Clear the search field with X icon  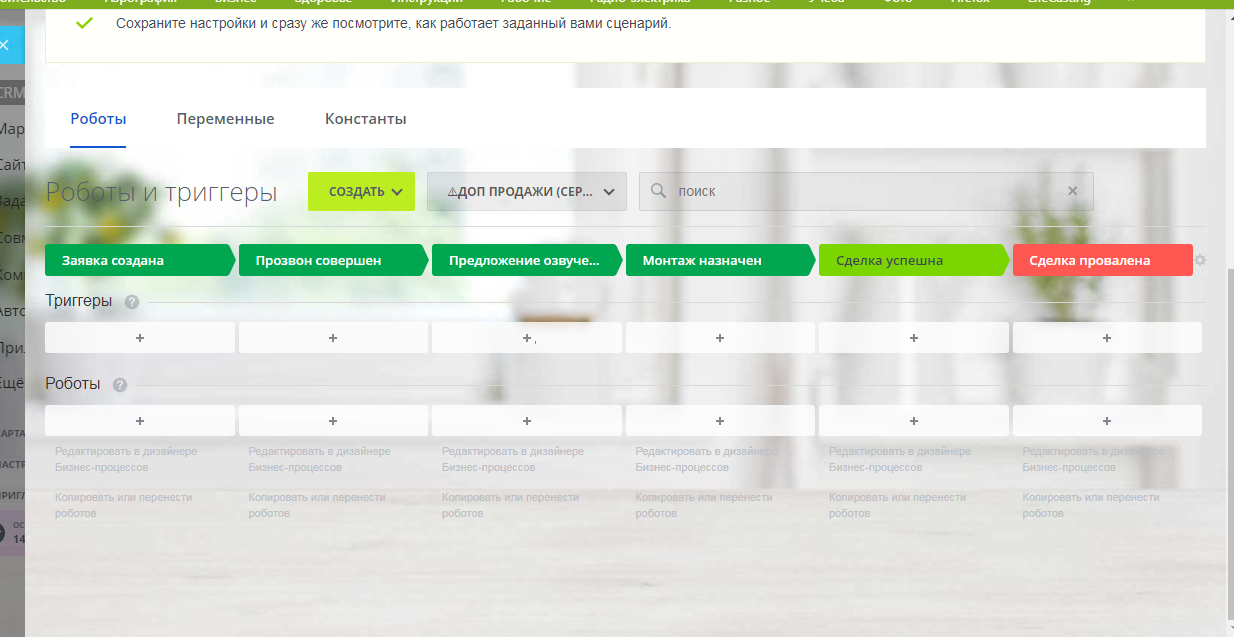1073,191
